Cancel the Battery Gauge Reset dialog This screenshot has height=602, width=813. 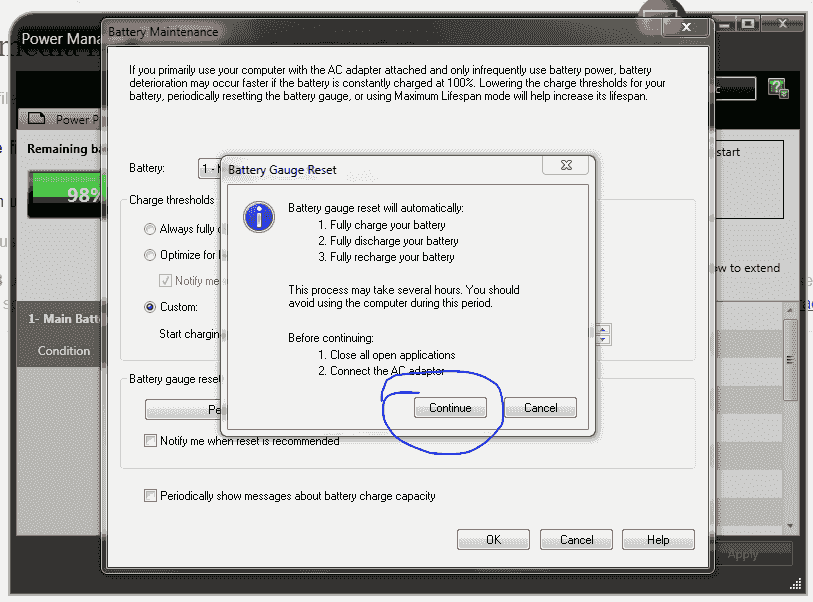[x=540, y=407]
